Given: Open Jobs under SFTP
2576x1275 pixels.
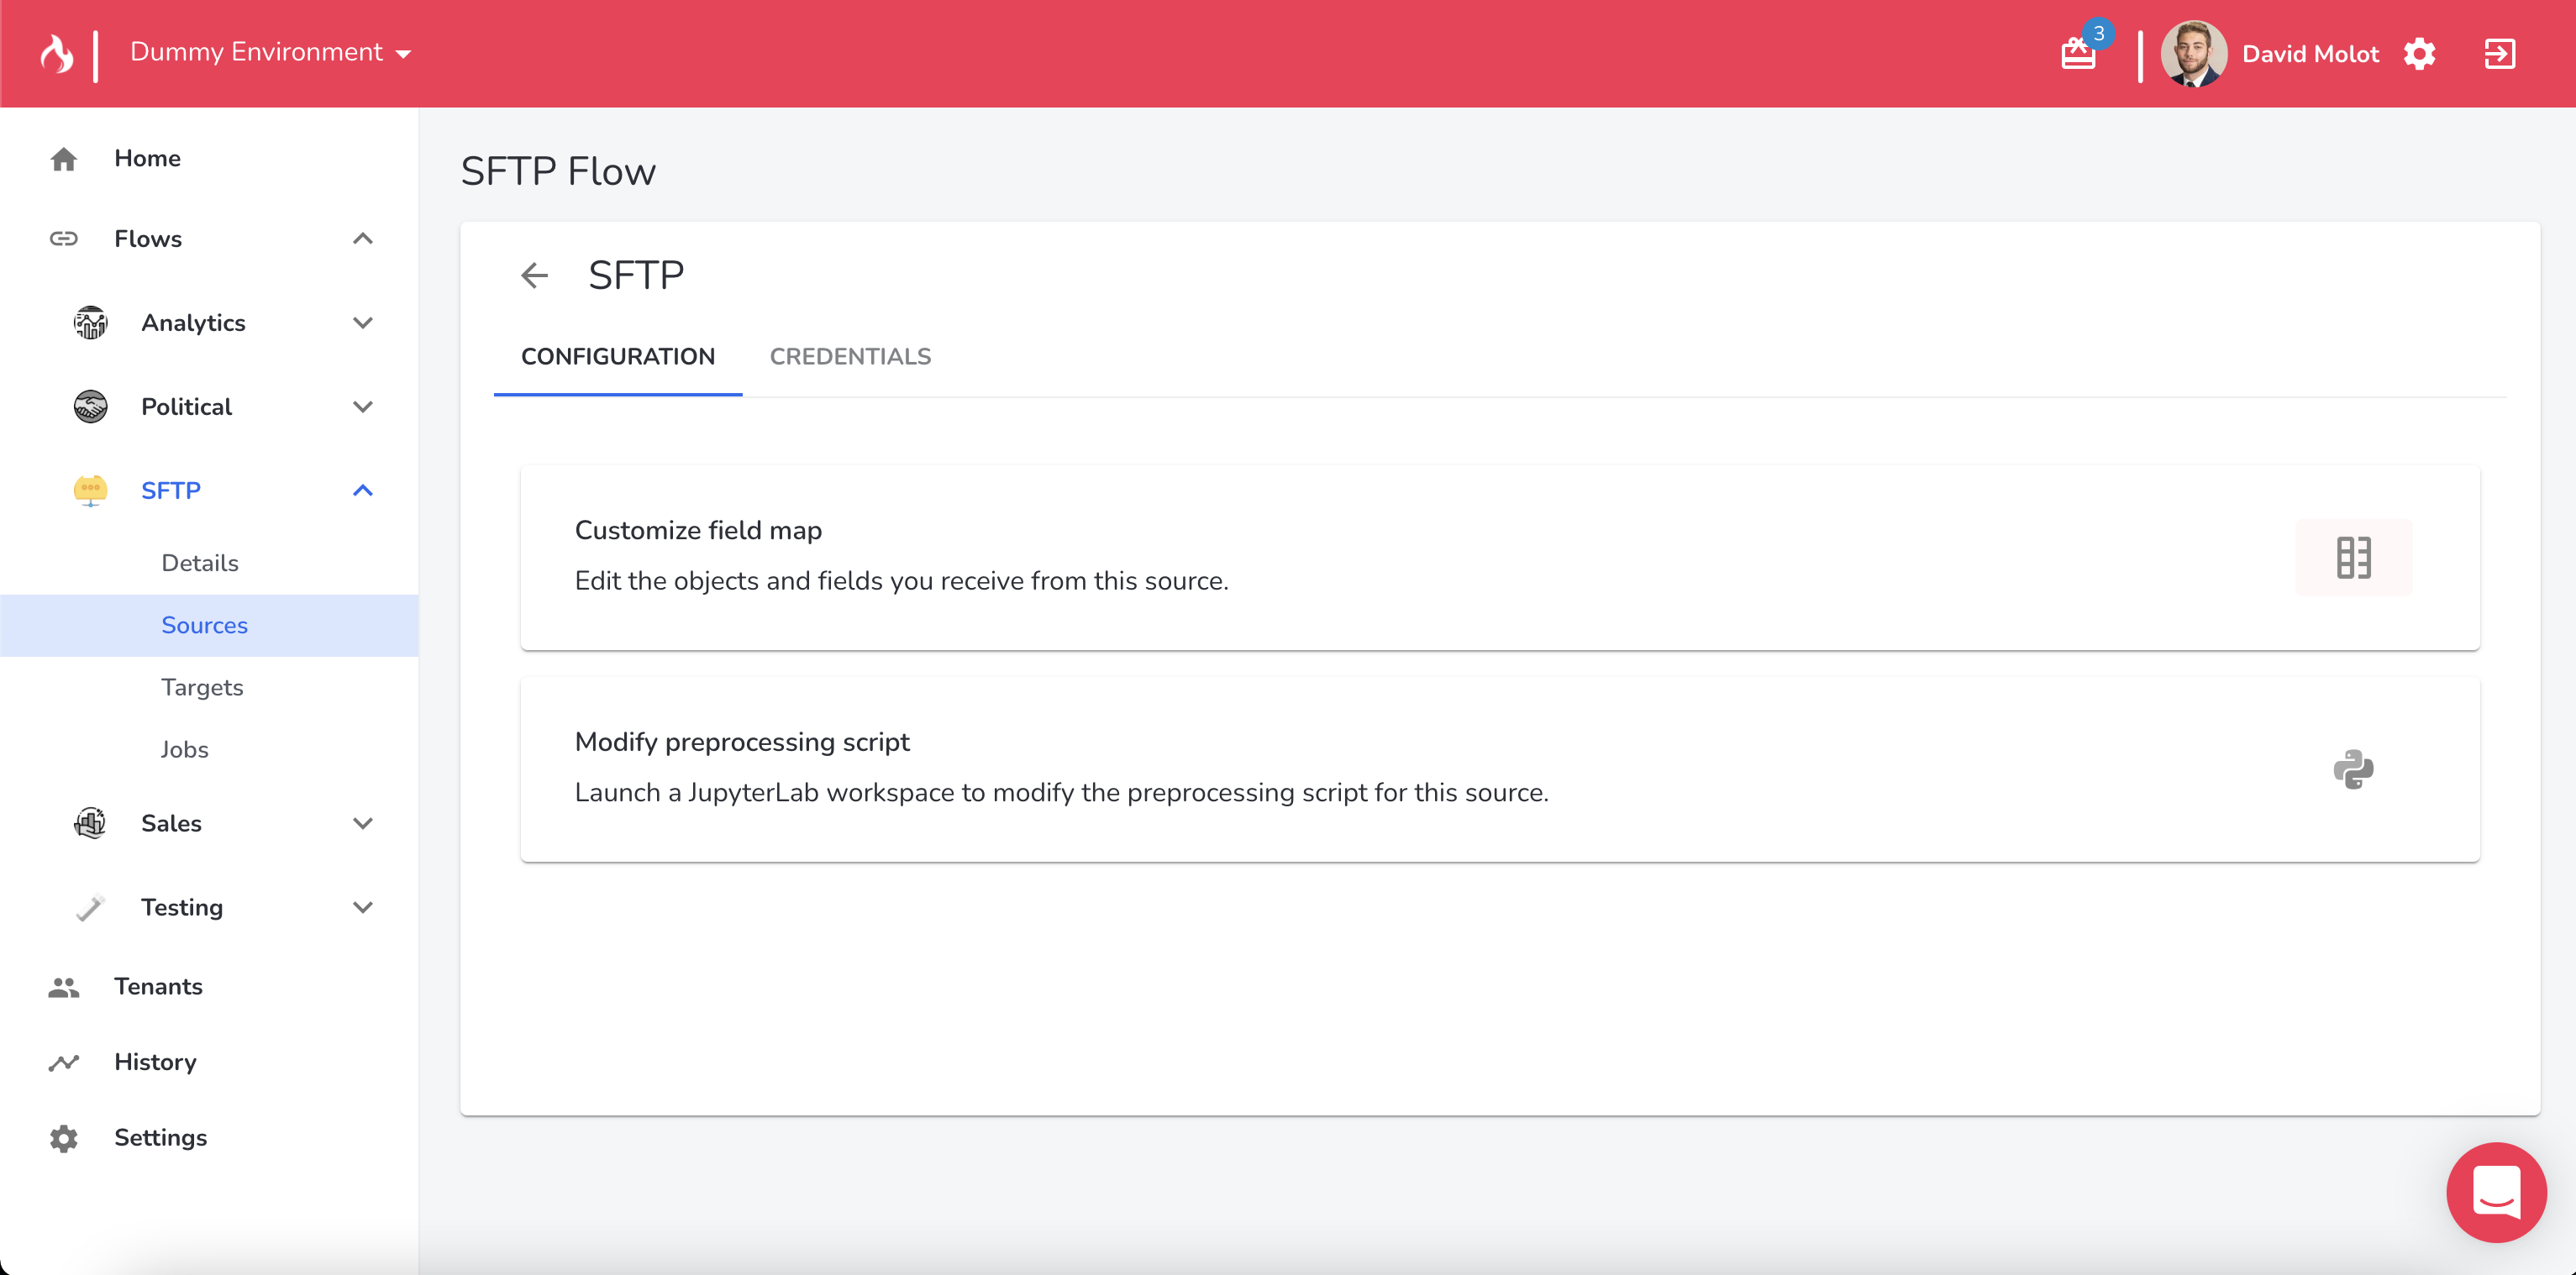Looking at the screenshot, I should tap(185, 749).
